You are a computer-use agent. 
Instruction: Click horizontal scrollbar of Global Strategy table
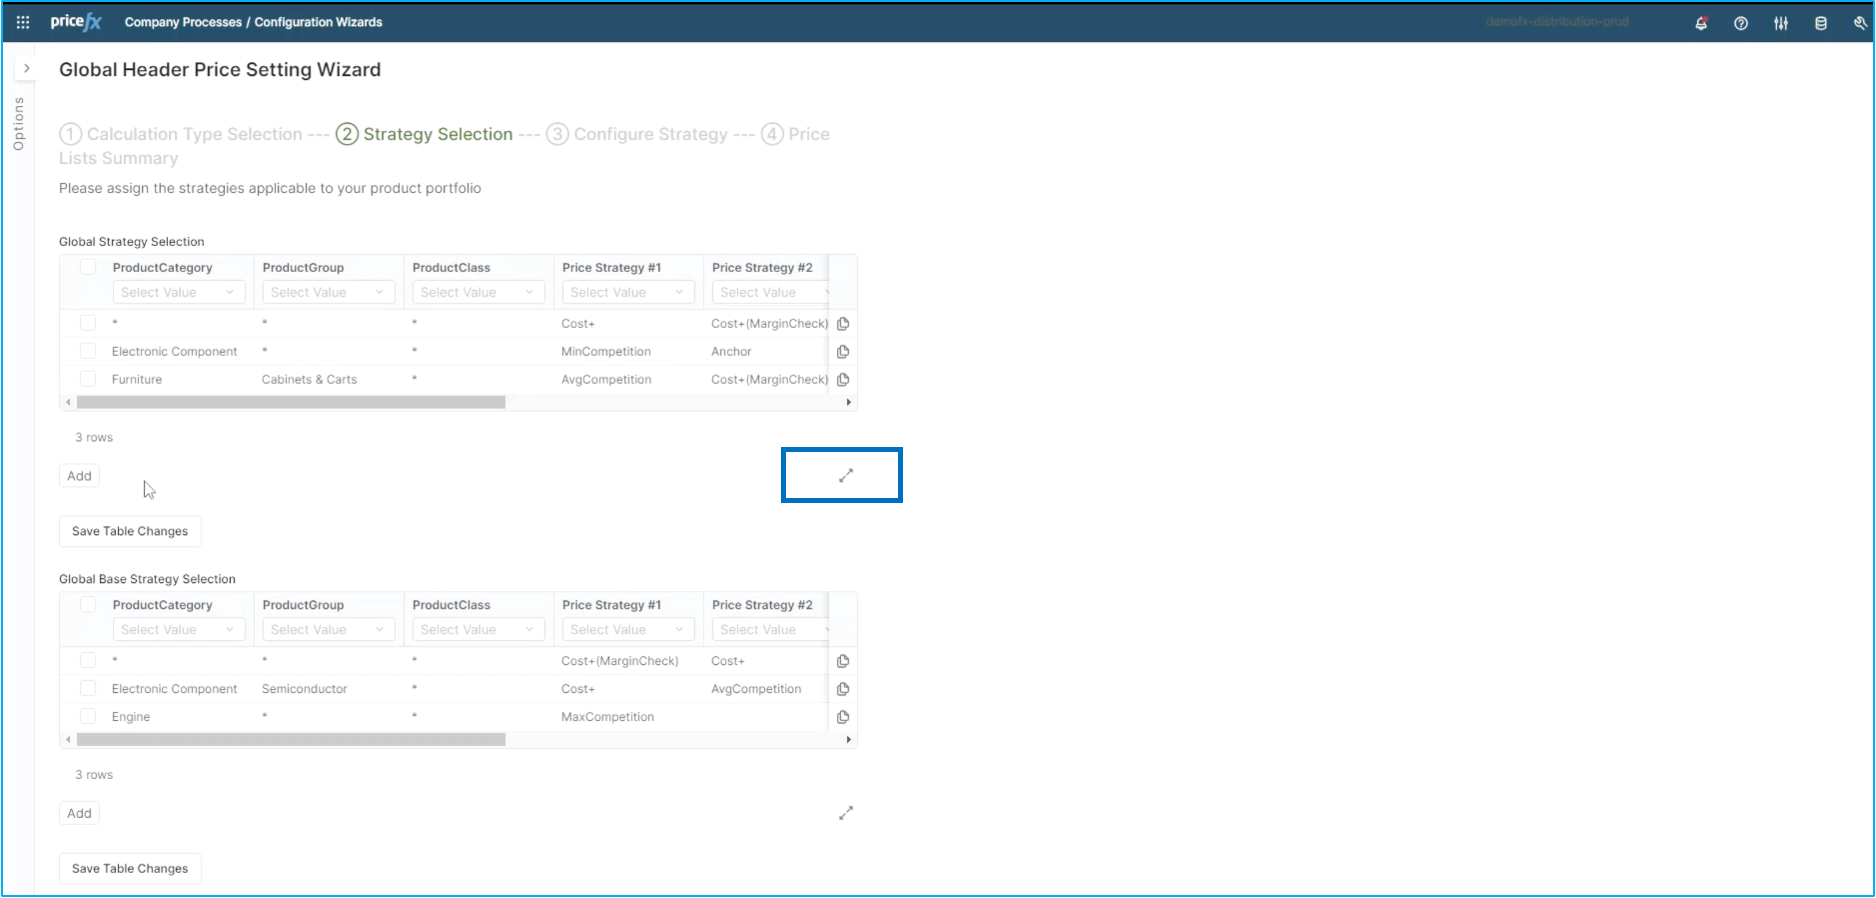tap(291, 402)
